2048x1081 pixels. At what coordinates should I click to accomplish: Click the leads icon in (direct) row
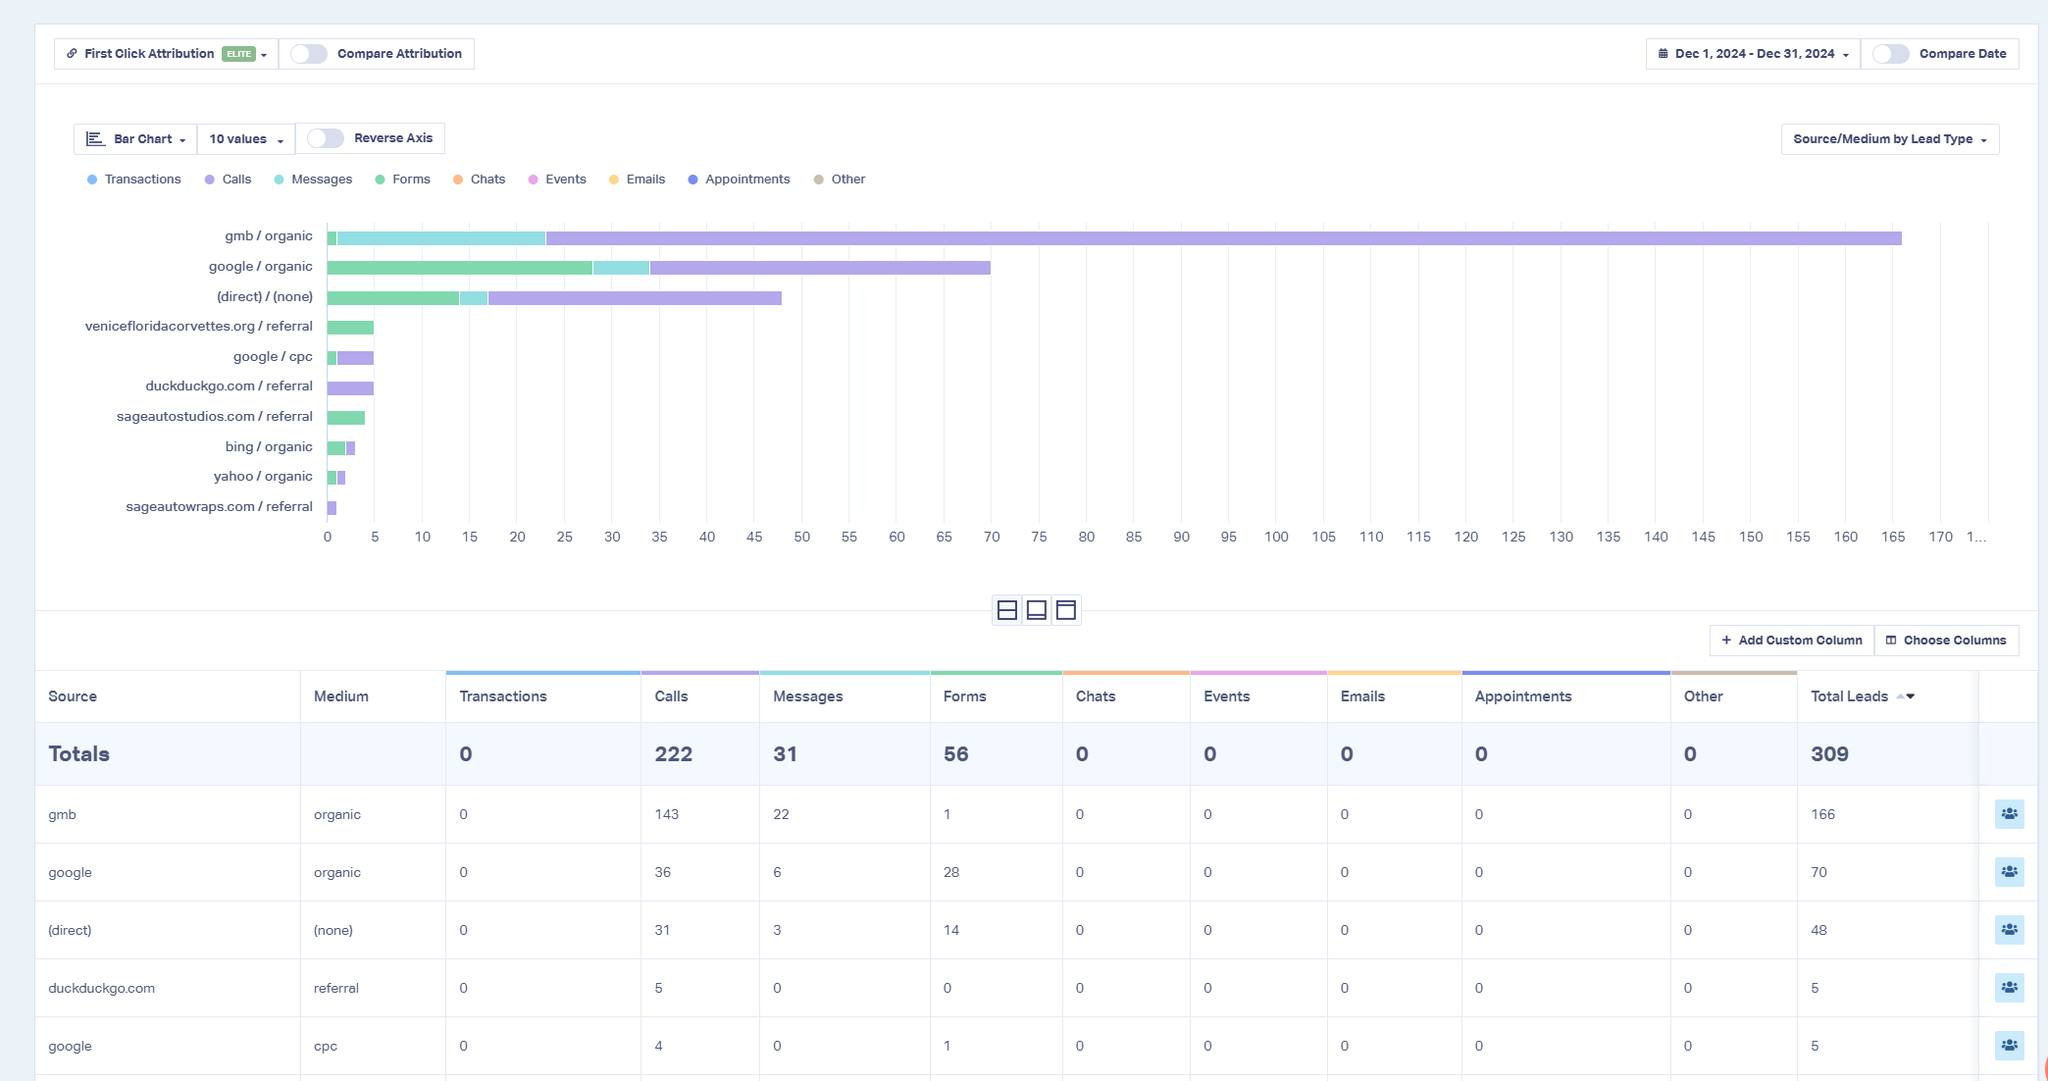click(2009, 930)
